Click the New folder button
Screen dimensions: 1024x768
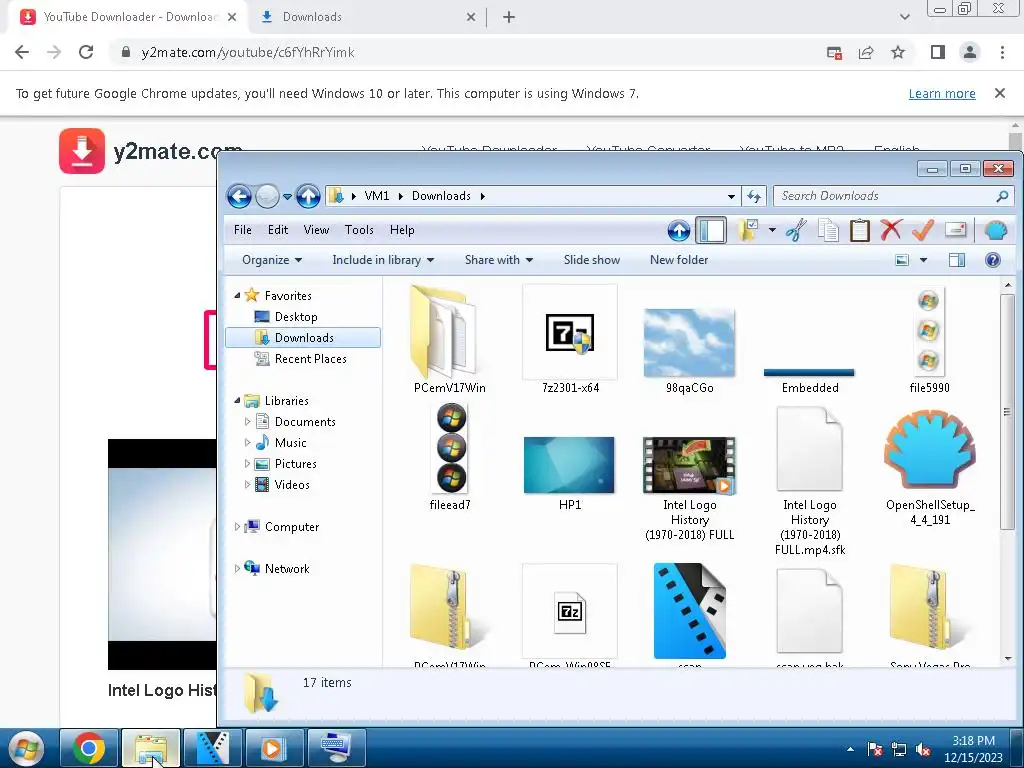click(x=679, y=260)
